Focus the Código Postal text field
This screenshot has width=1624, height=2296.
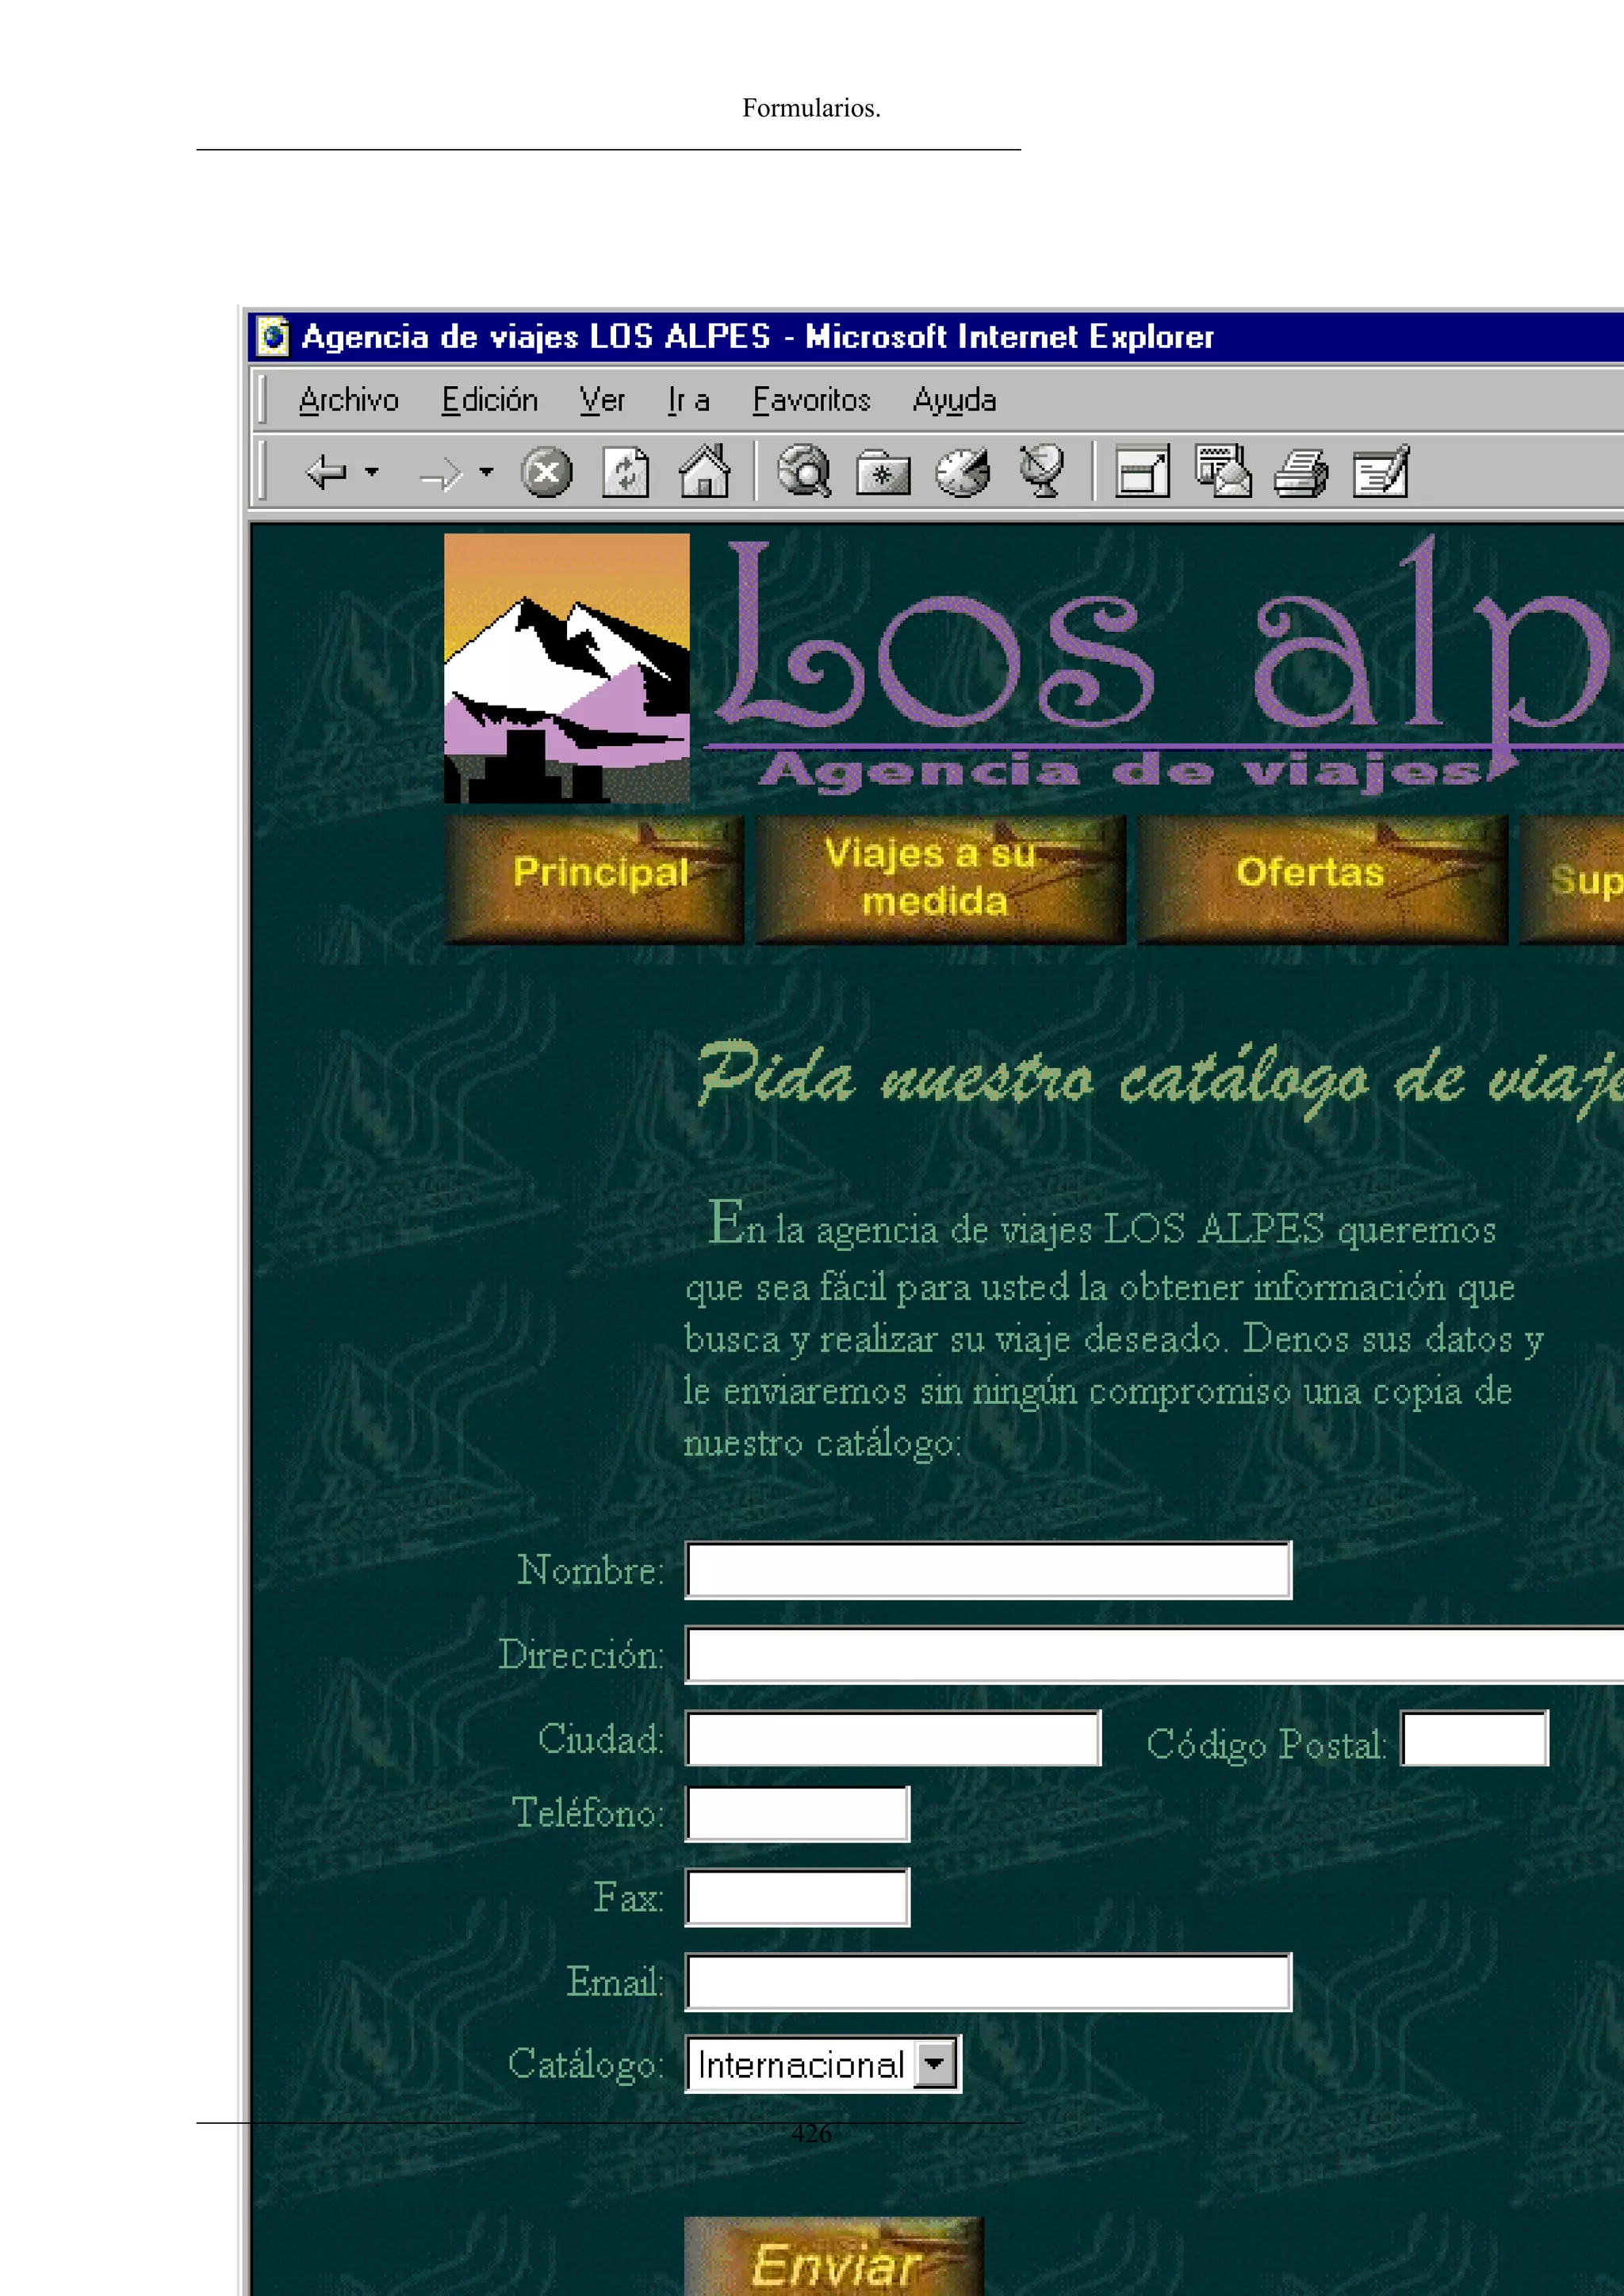(1474, 1738)
